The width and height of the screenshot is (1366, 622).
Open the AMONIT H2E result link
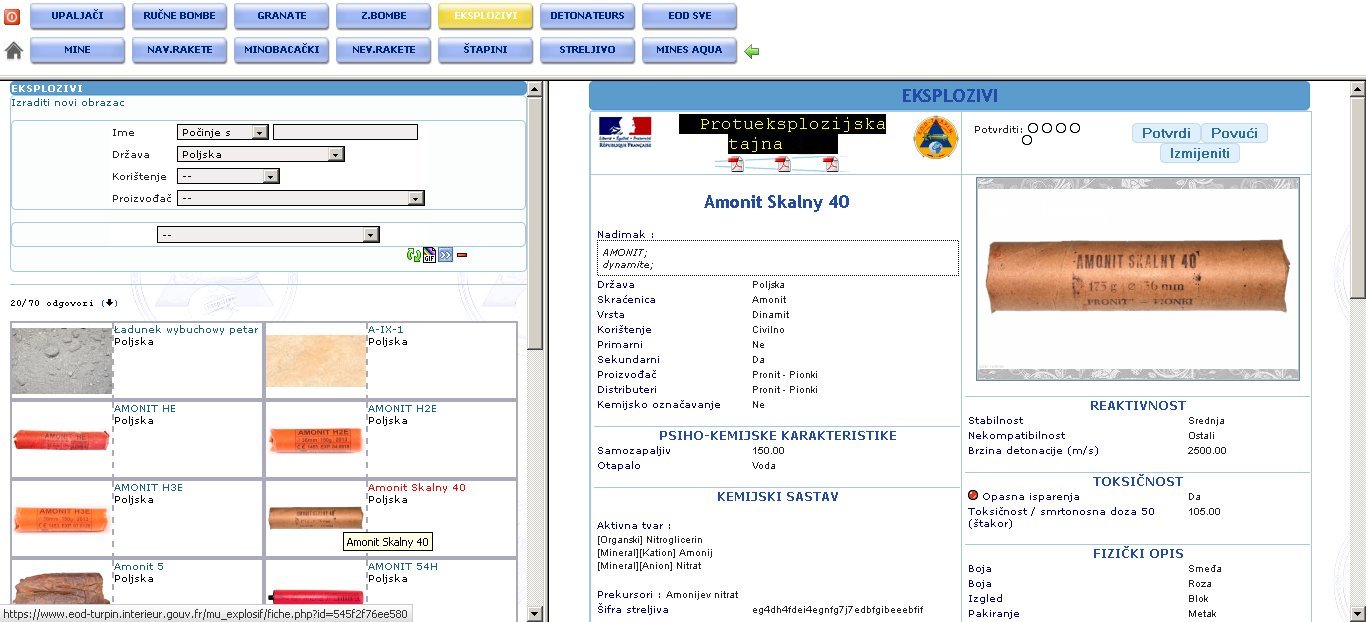click(402, 408)
